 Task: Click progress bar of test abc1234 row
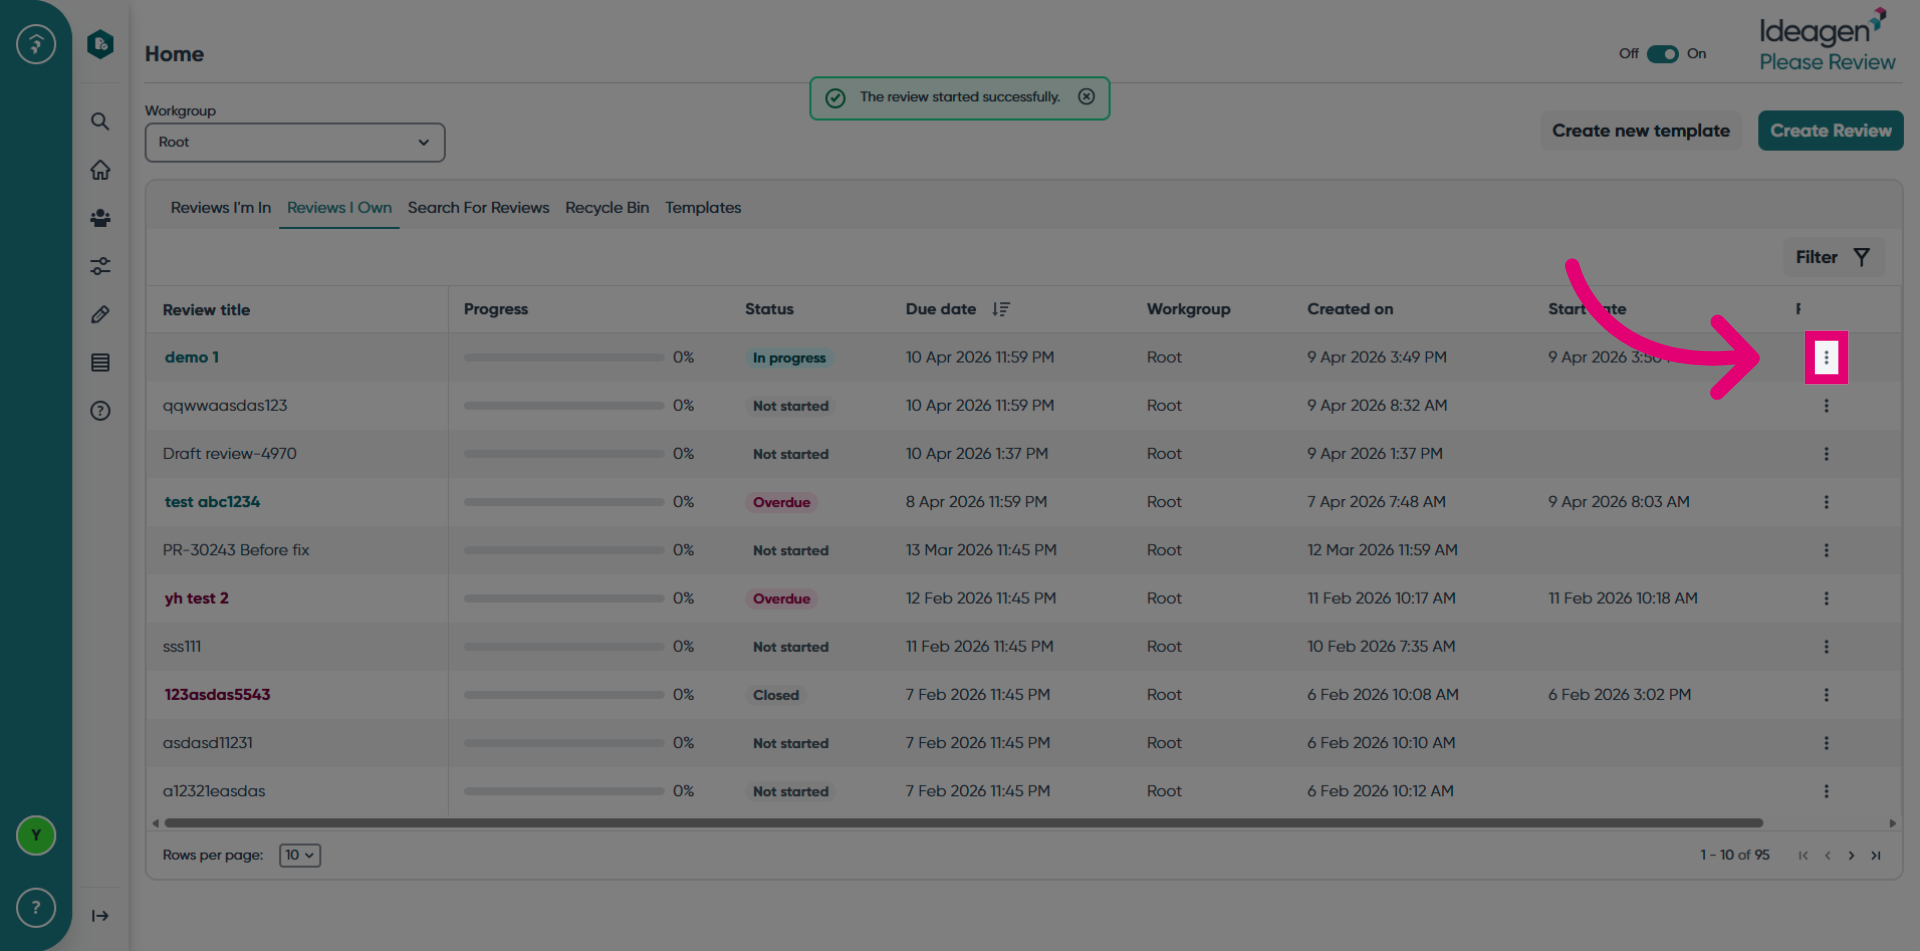(x=564, y=502)
